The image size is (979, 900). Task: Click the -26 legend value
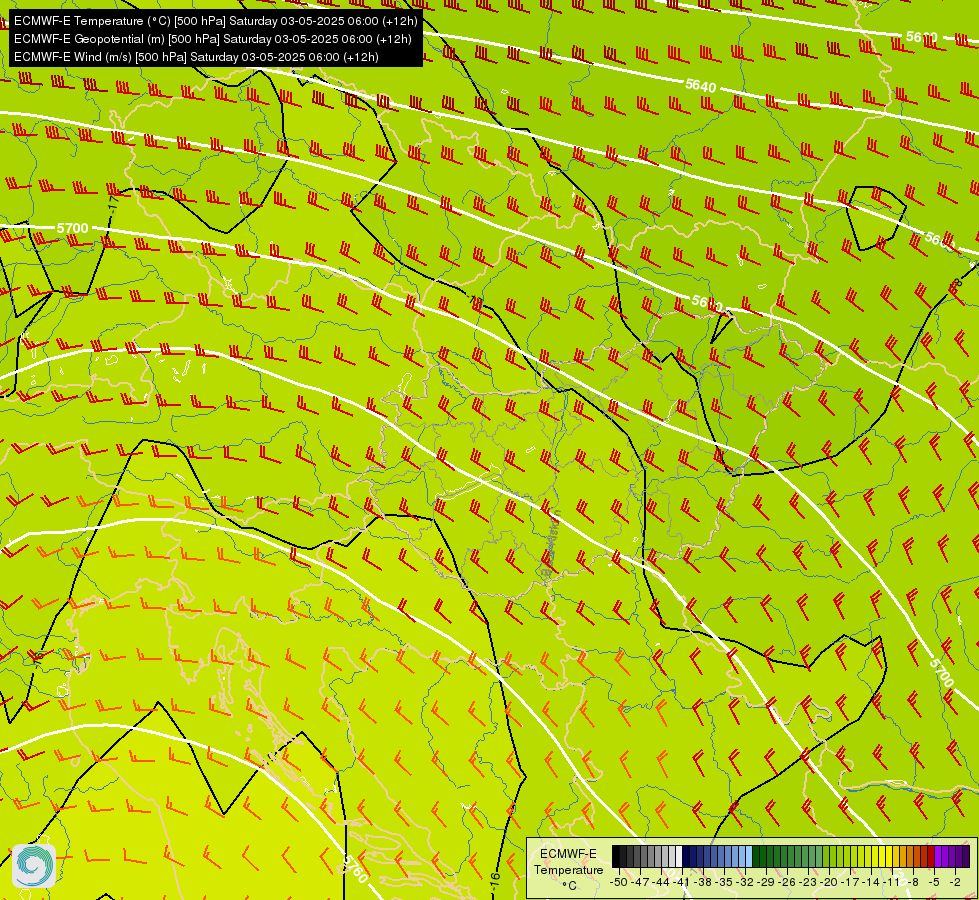[x=787, y=882]
